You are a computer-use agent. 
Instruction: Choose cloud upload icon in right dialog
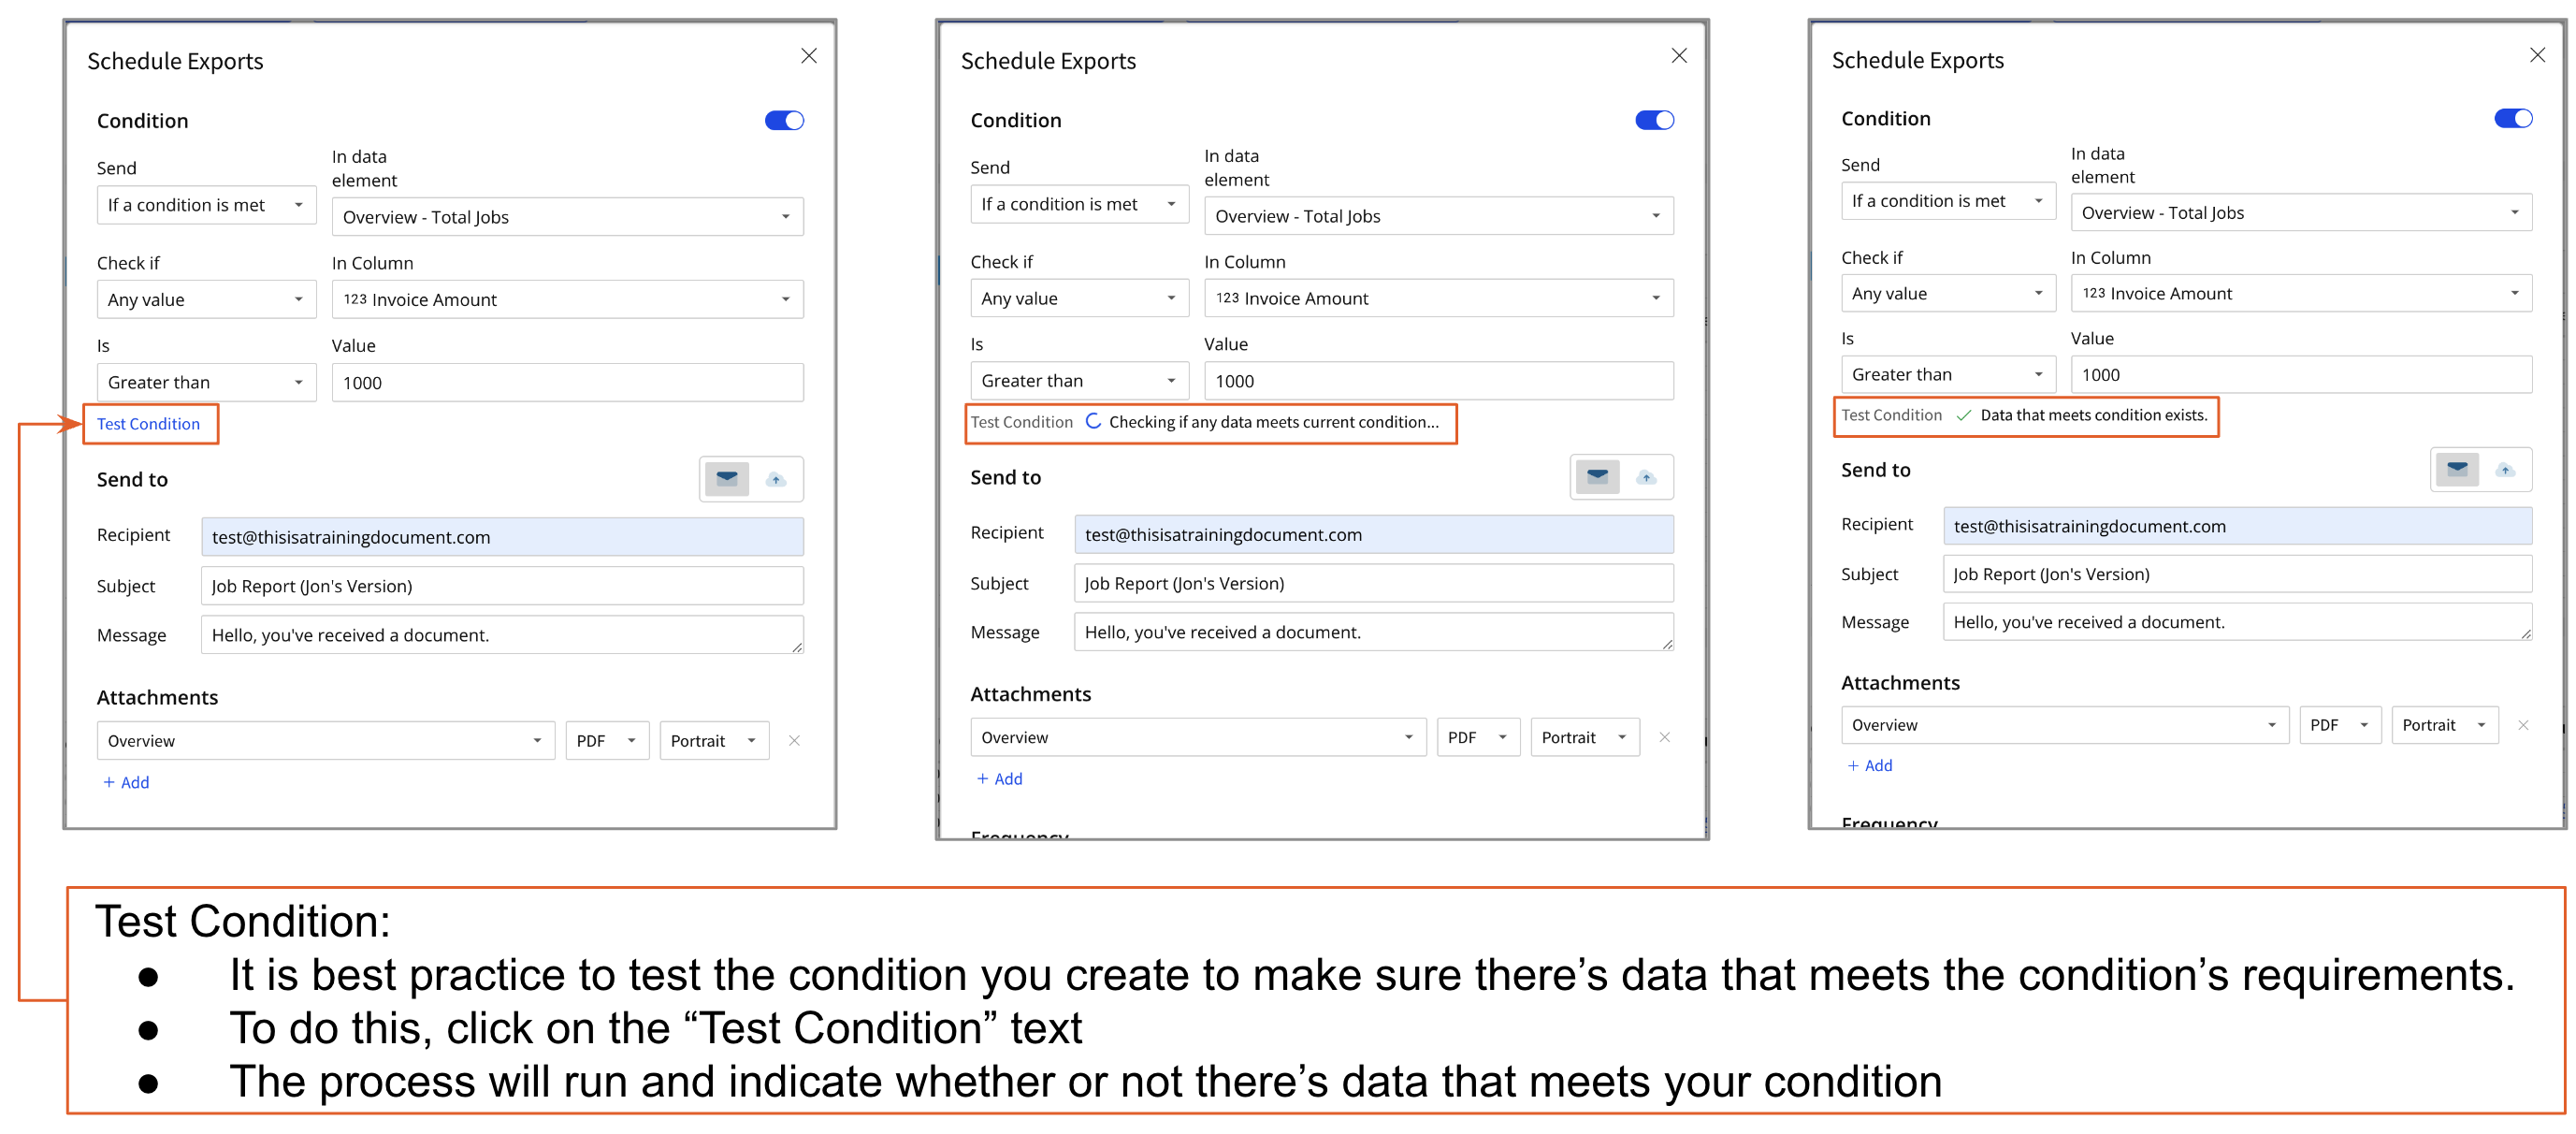(2505, 469)
